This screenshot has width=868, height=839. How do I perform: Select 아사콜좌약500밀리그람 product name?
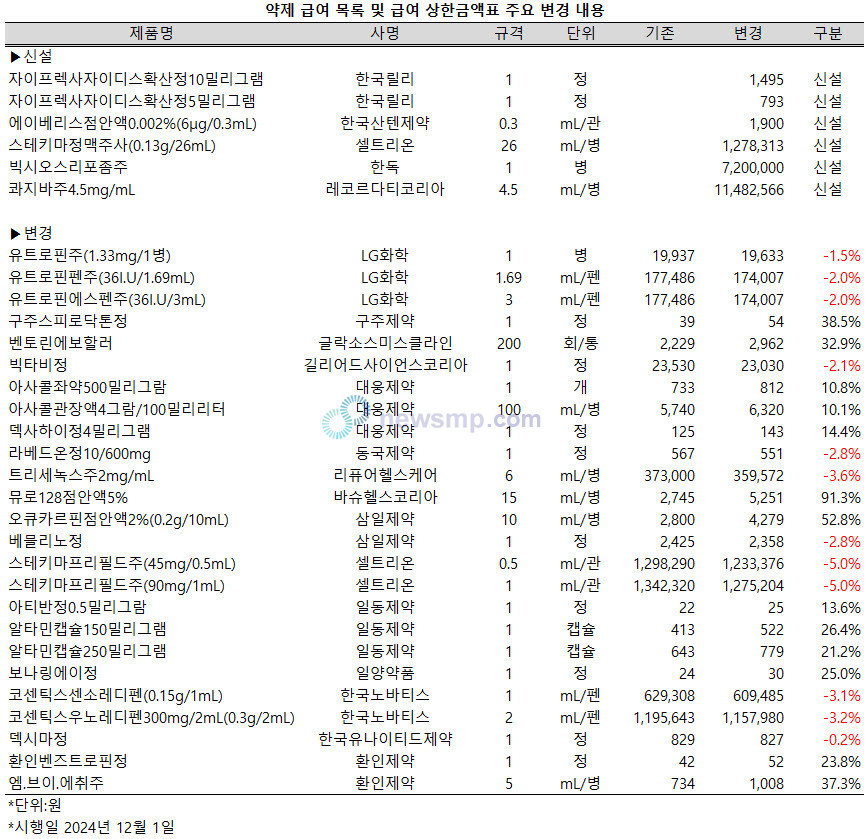pos(87,387)
